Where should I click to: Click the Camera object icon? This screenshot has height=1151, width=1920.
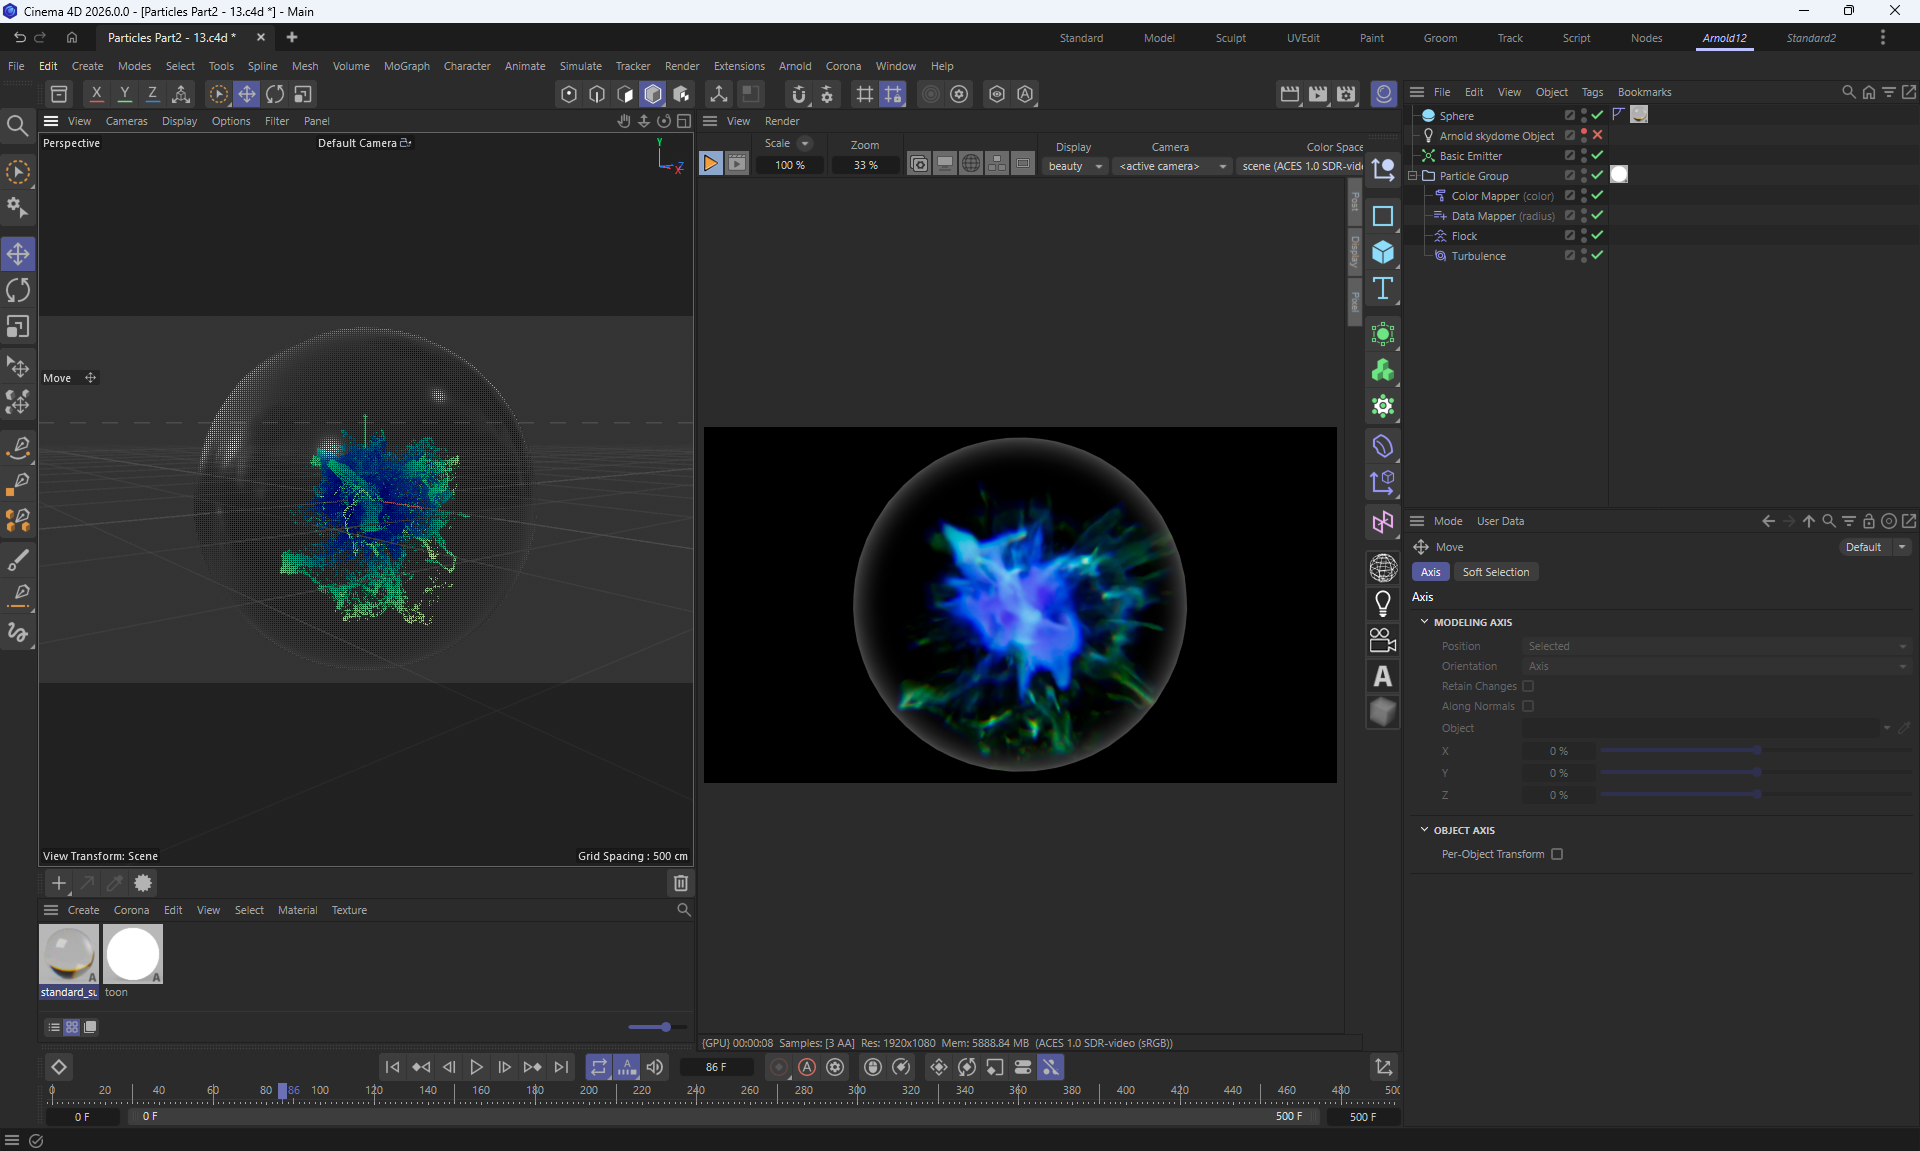coord(1383,640)
